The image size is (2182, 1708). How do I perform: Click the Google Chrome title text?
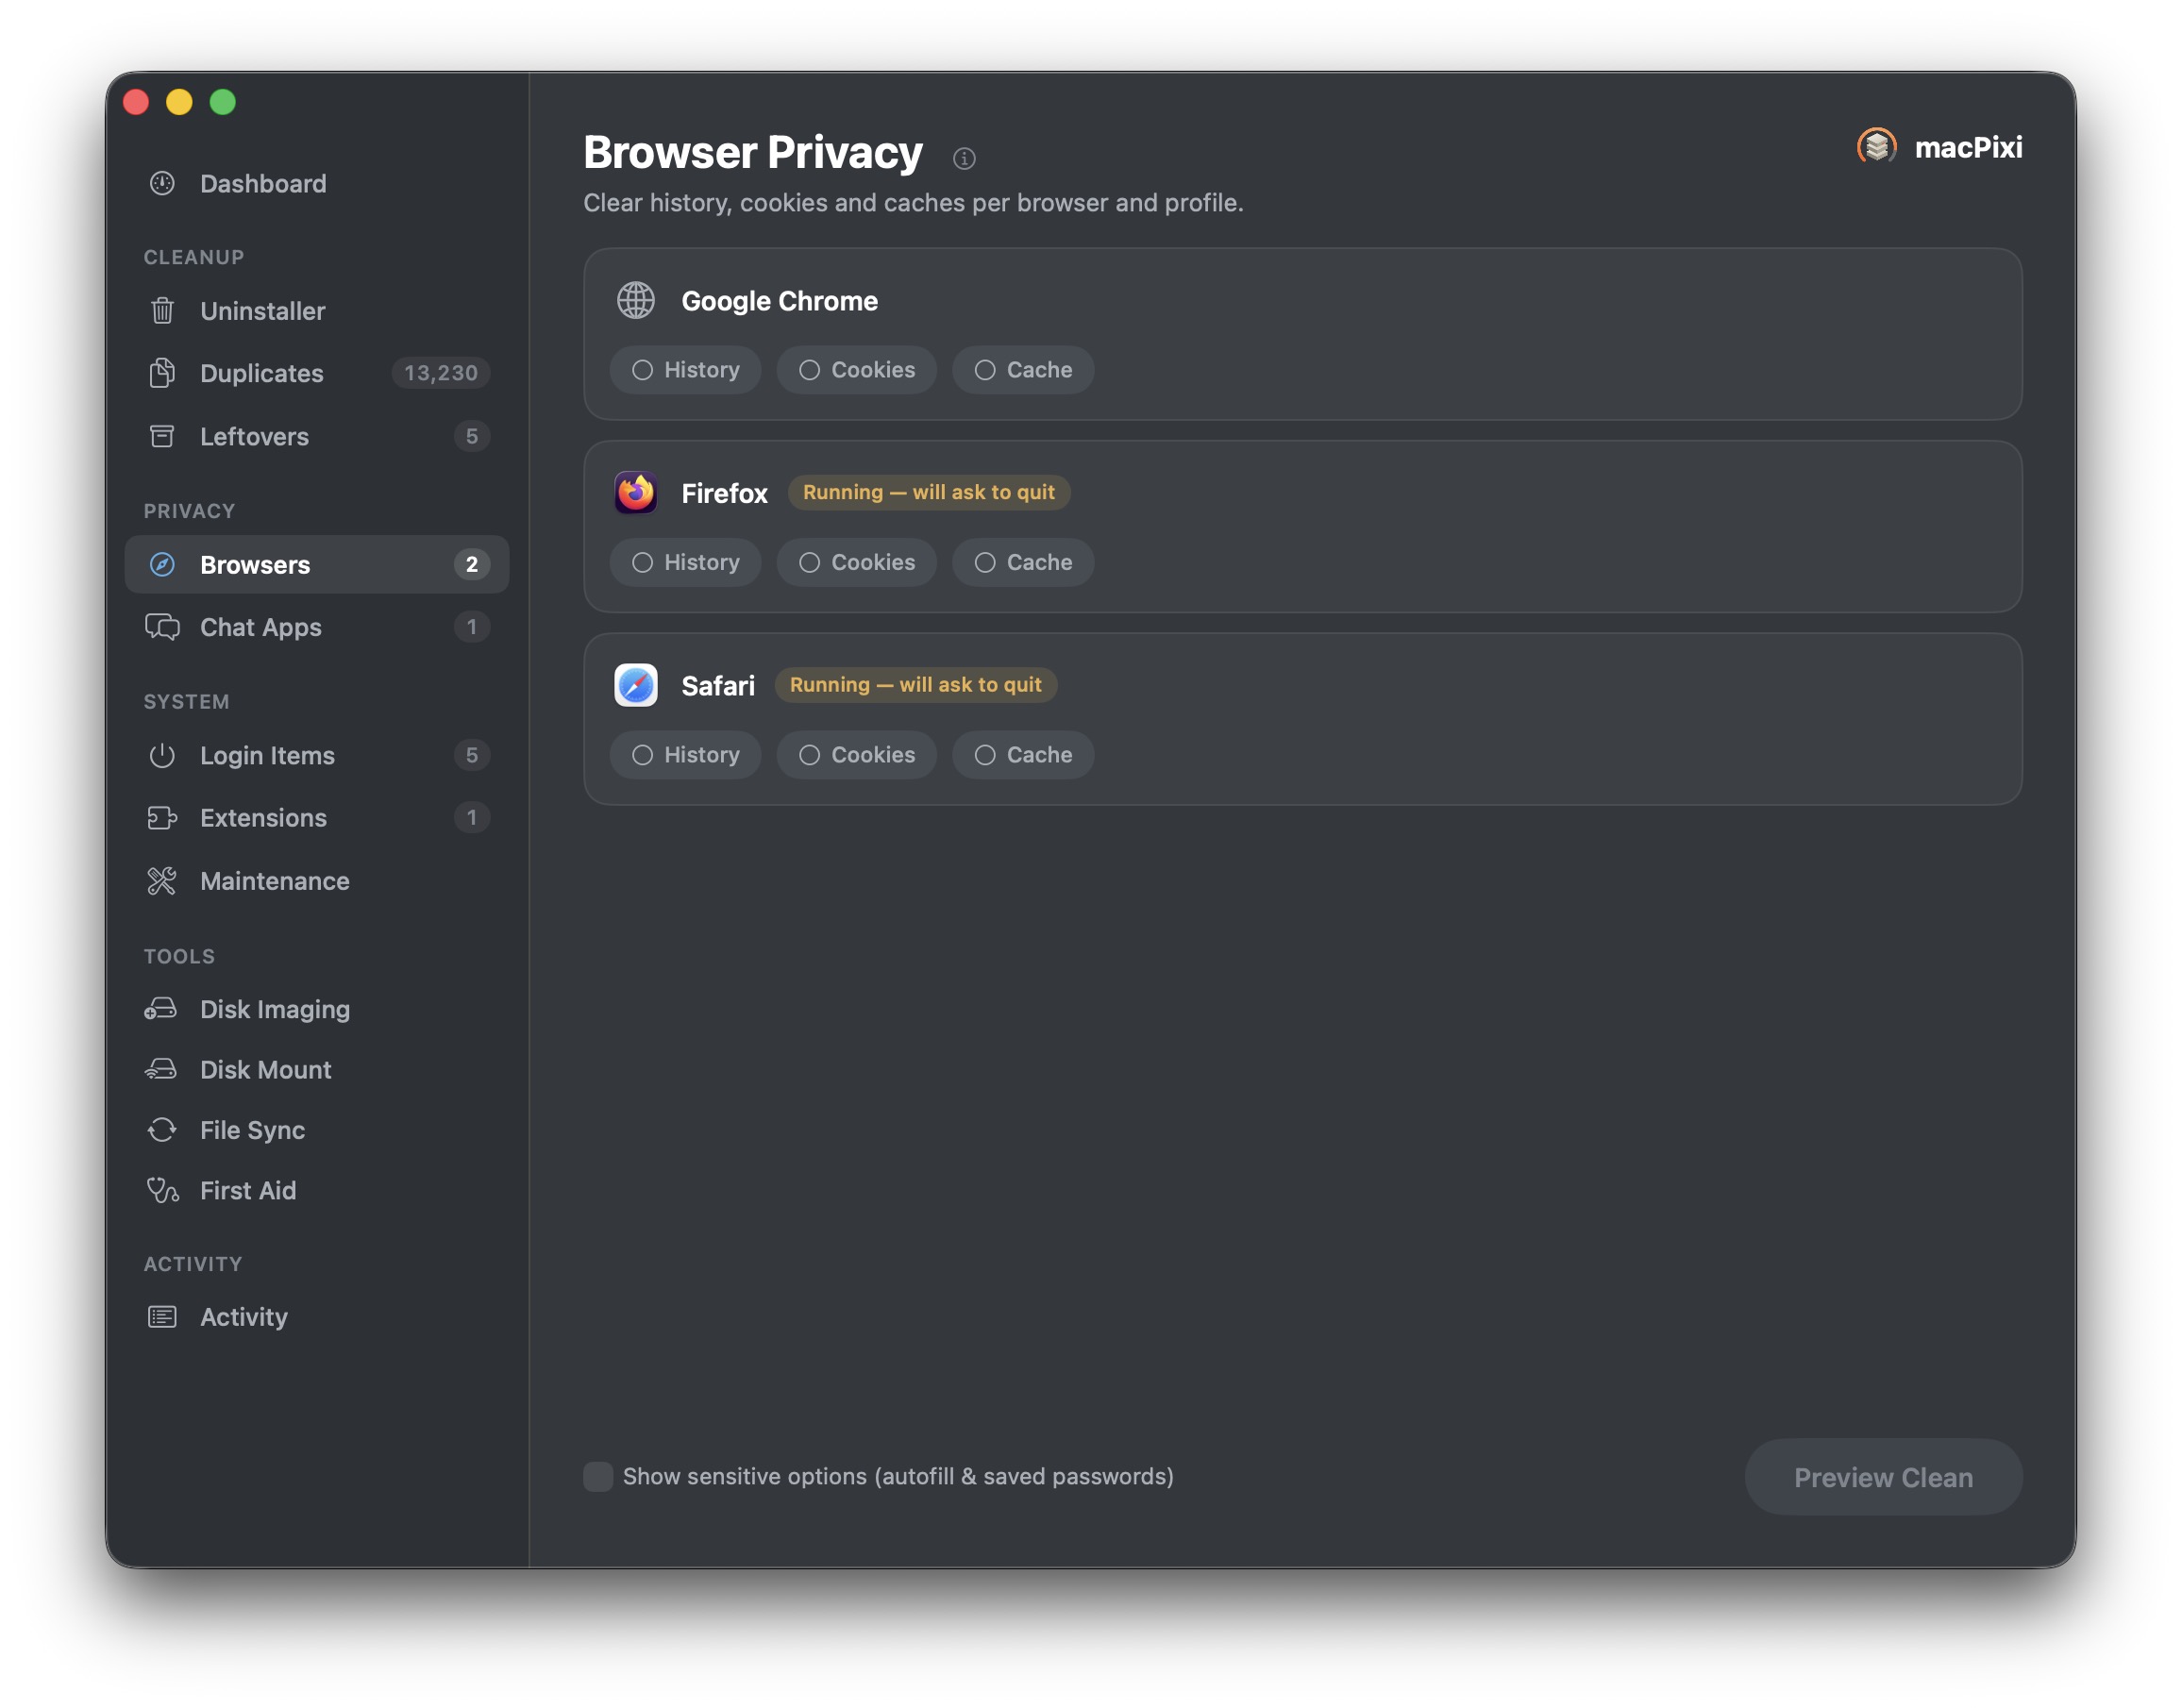779,301
